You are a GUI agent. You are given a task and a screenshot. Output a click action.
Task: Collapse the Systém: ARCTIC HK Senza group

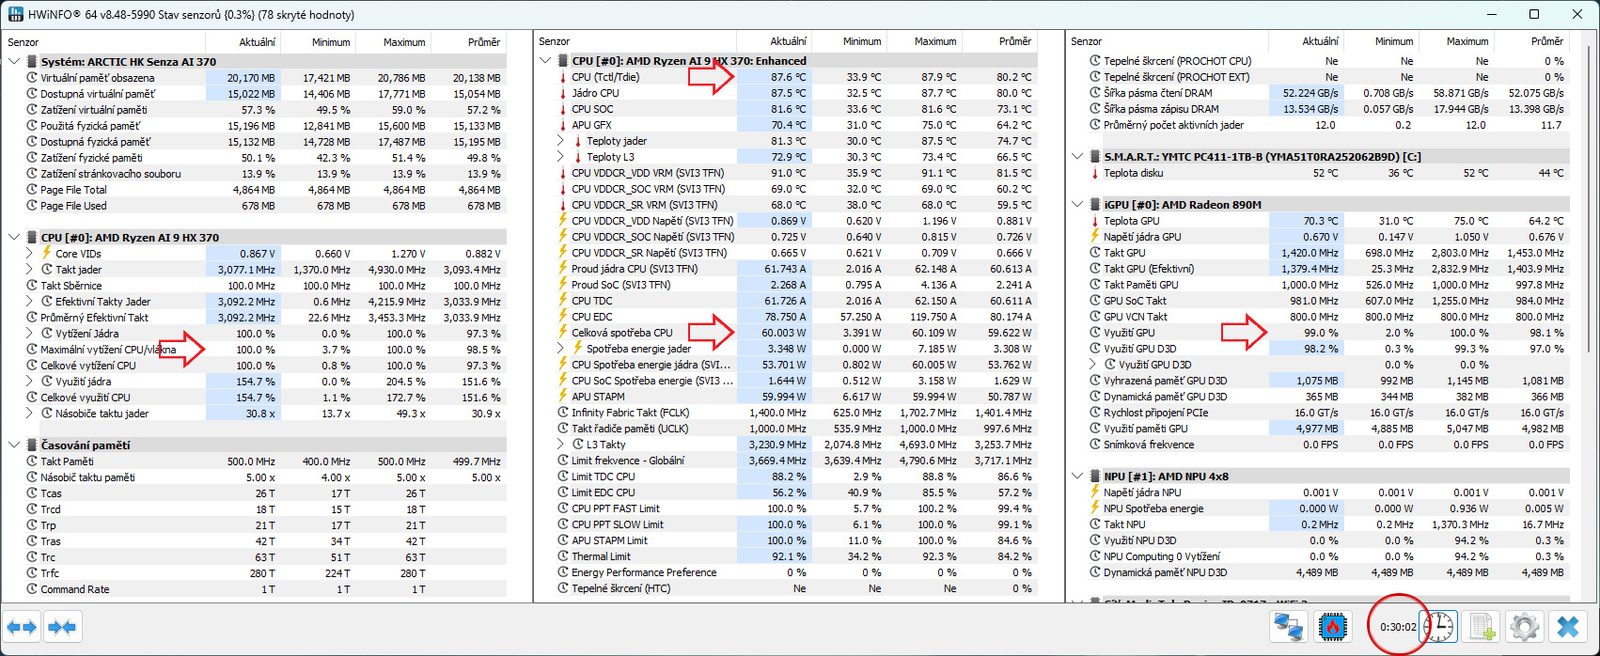tap(14, 62)
